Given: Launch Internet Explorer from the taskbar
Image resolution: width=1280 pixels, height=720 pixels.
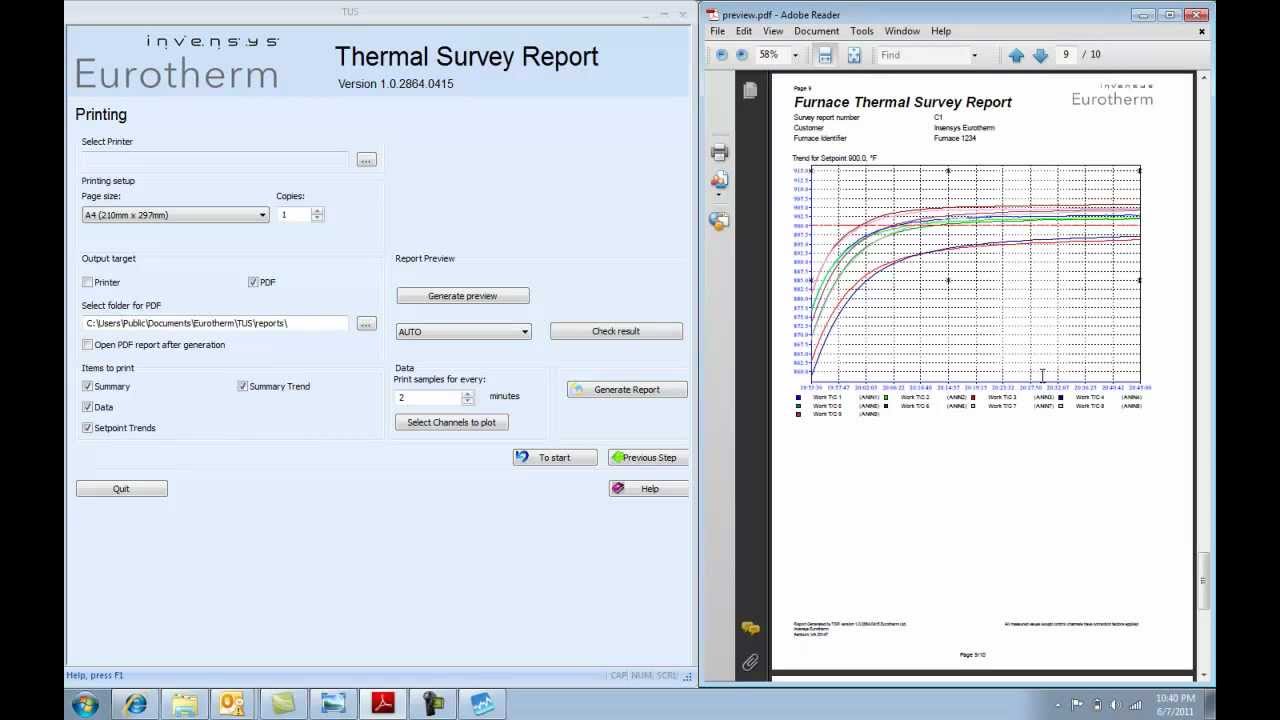Looking at the screenshot, I should coord(135,704).
